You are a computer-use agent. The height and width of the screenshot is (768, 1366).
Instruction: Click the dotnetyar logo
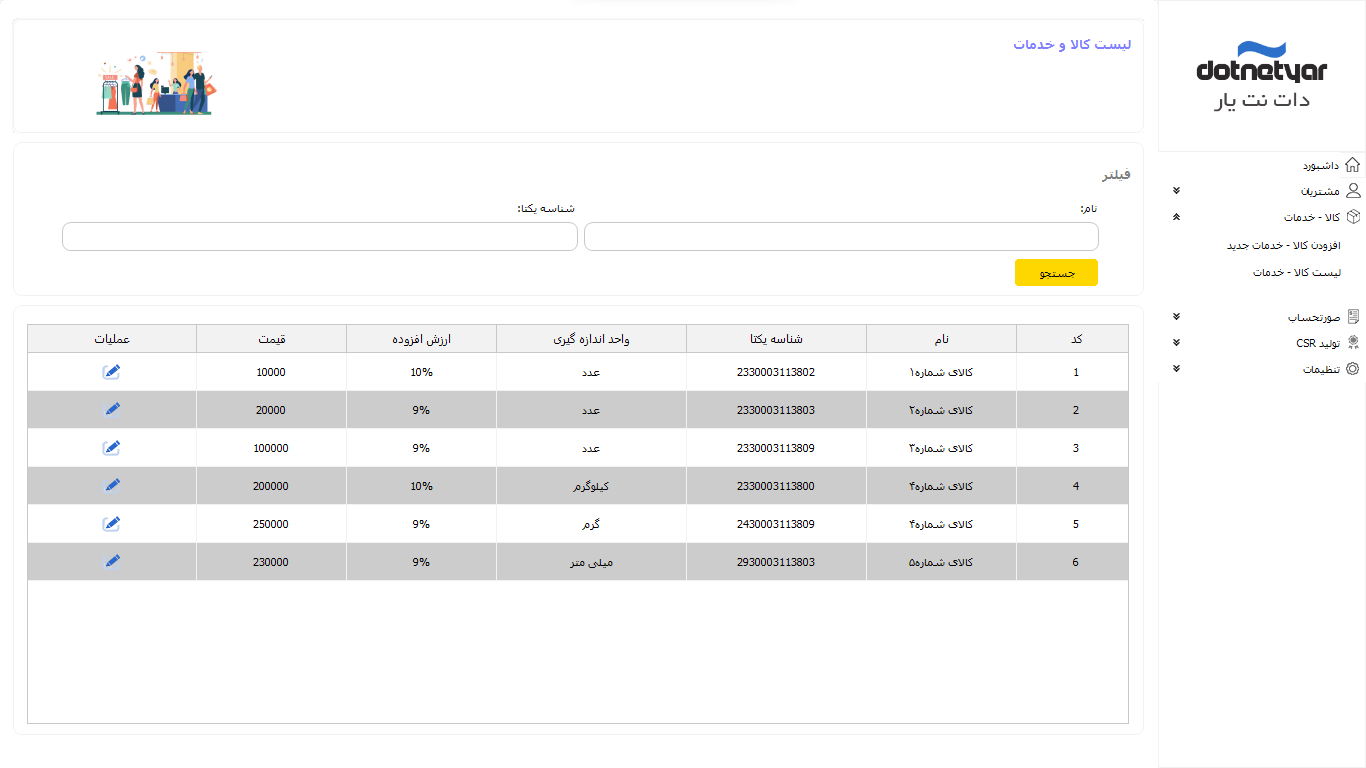coord(1261,75)
